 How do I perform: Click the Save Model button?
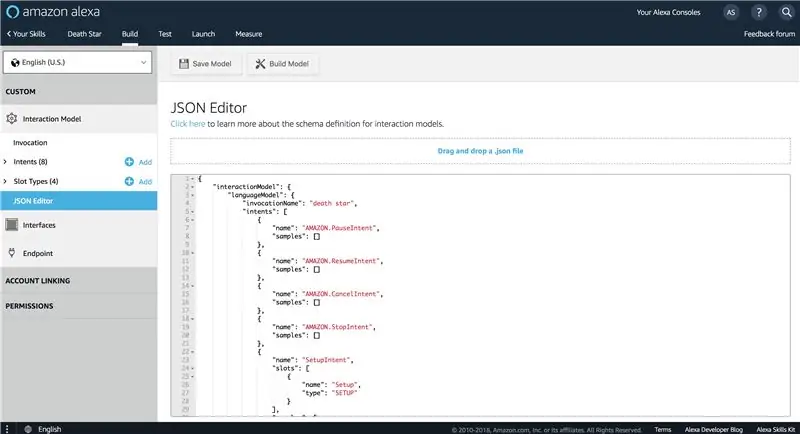(x=206, y=64)
